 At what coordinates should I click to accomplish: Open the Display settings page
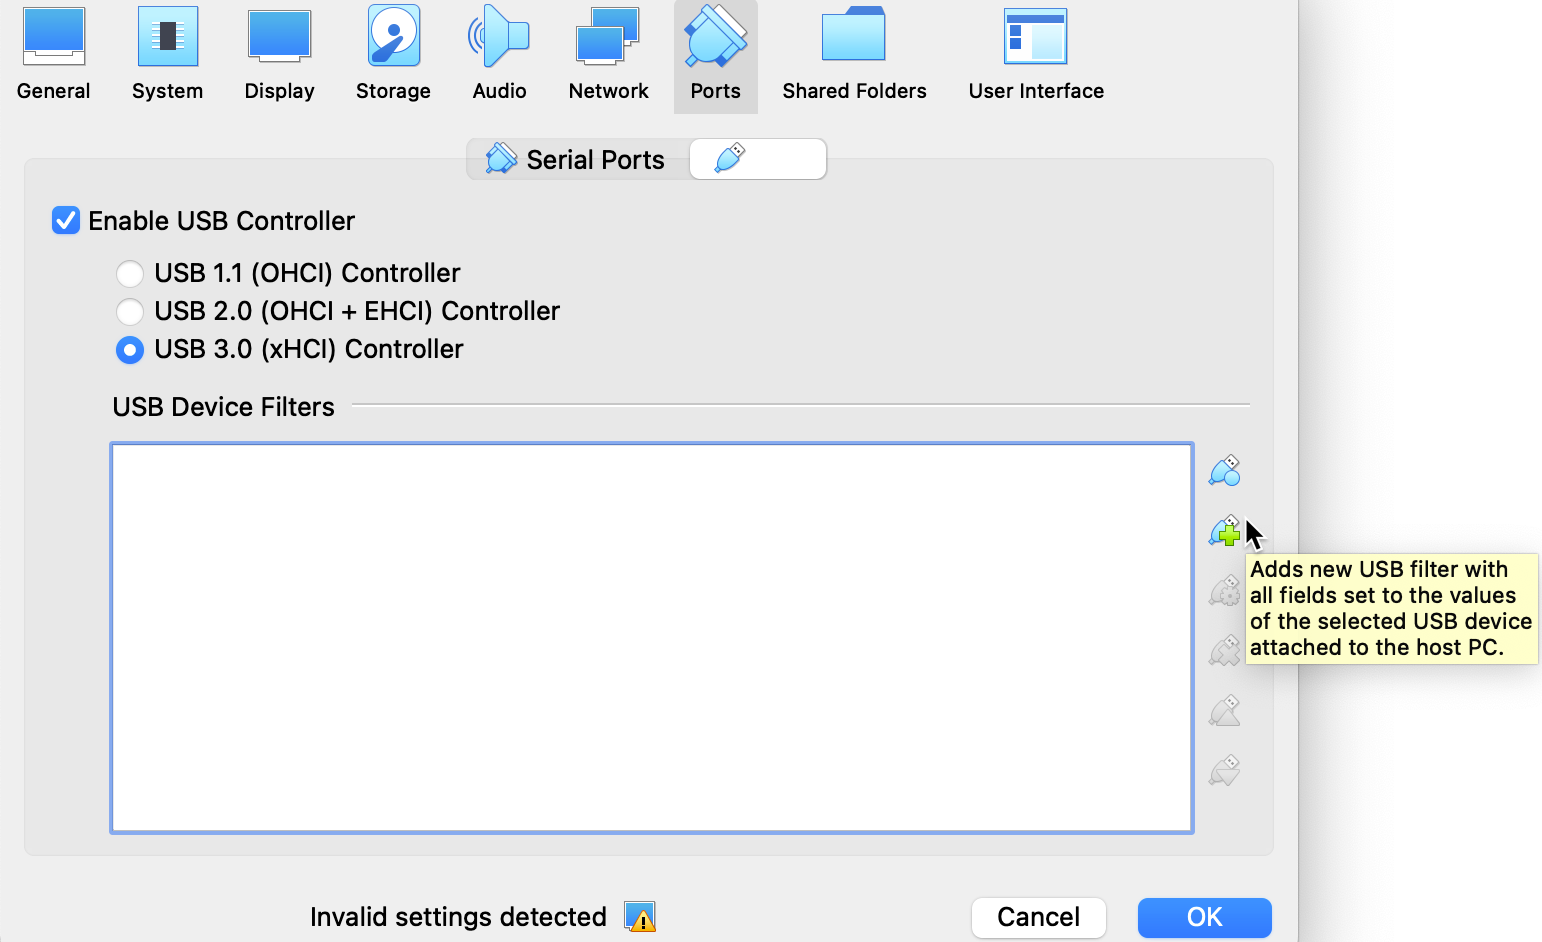coord(279,50)
